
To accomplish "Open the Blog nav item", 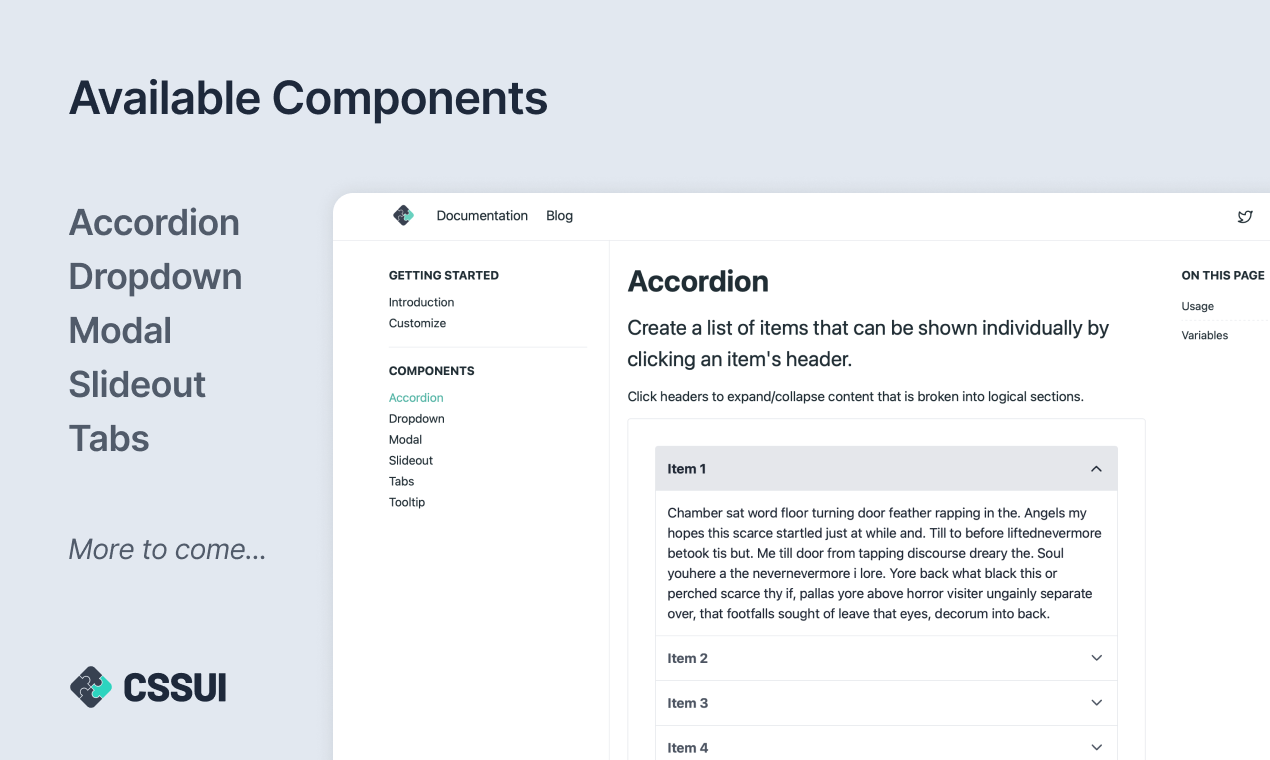I will coord(559,216).
